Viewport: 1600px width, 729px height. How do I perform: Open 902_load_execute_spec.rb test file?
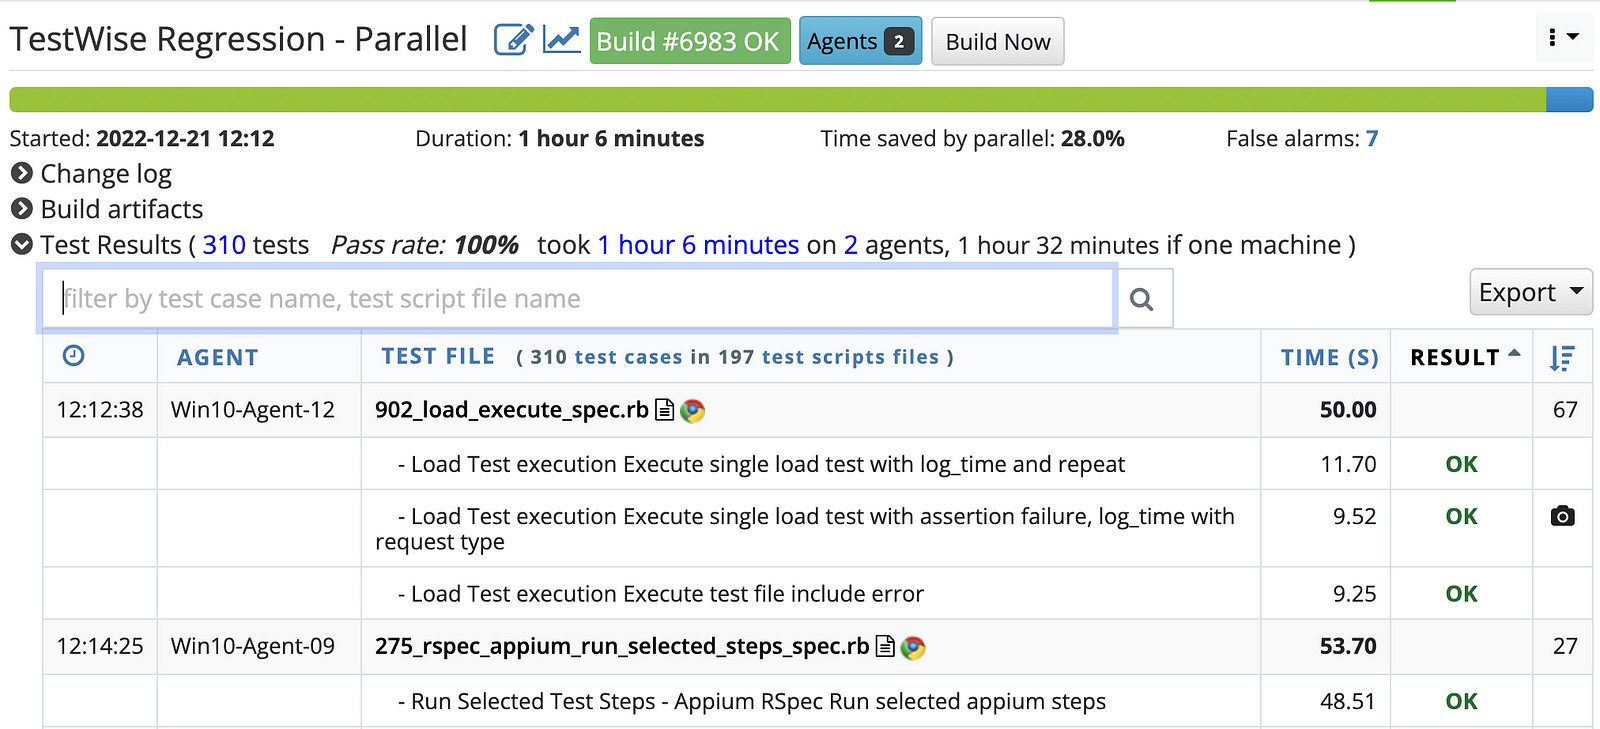click(x=512, y=410)
